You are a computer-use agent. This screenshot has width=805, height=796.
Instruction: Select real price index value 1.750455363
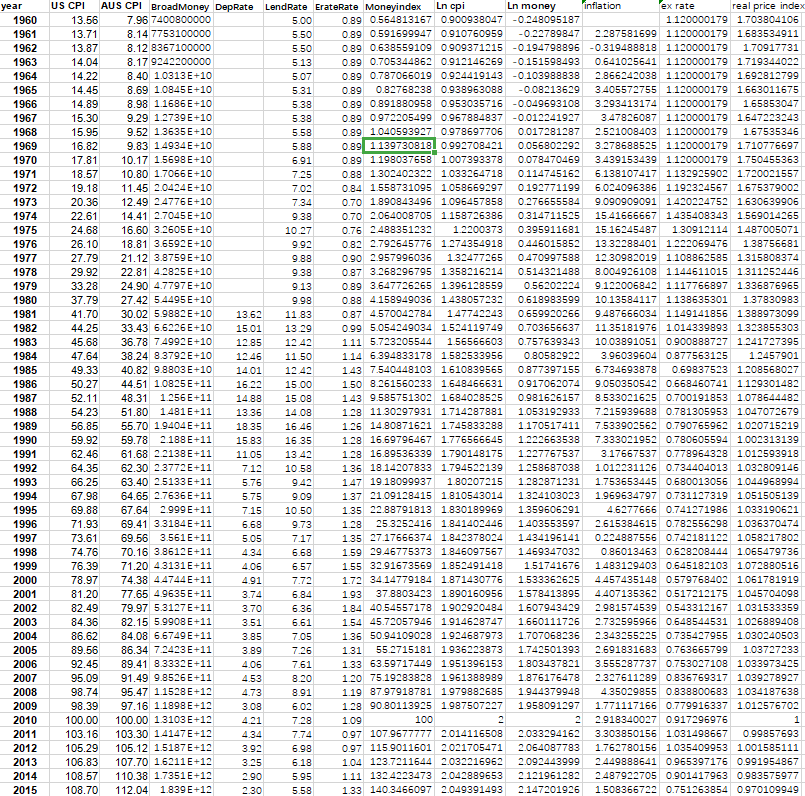tap(768, 160)
